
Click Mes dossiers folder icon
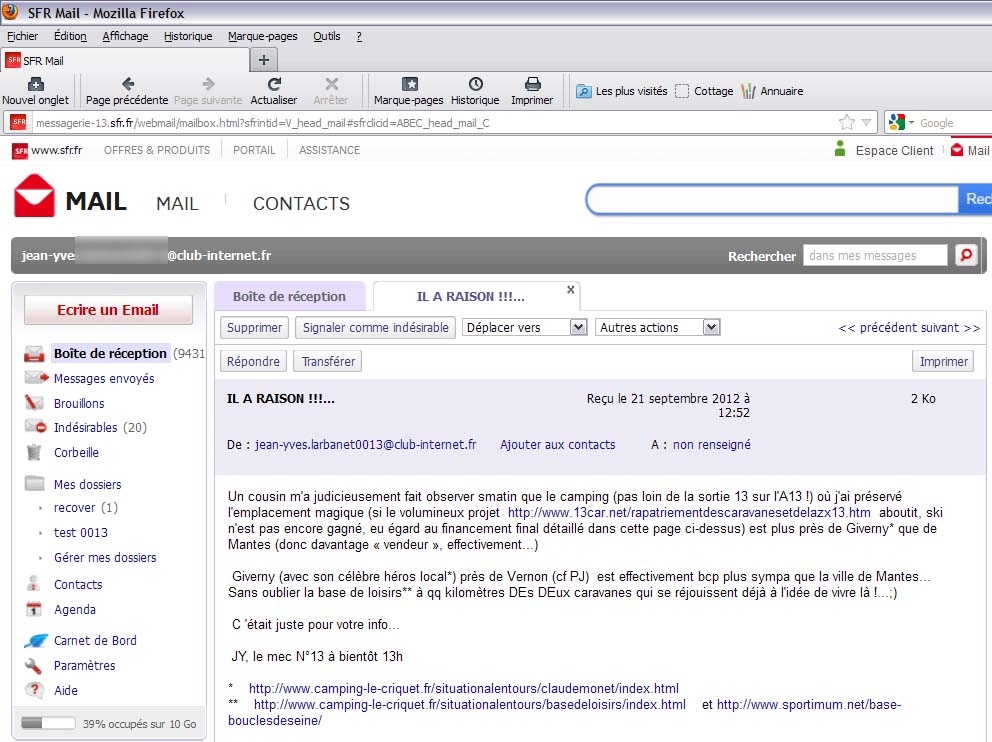click(34, 484)
